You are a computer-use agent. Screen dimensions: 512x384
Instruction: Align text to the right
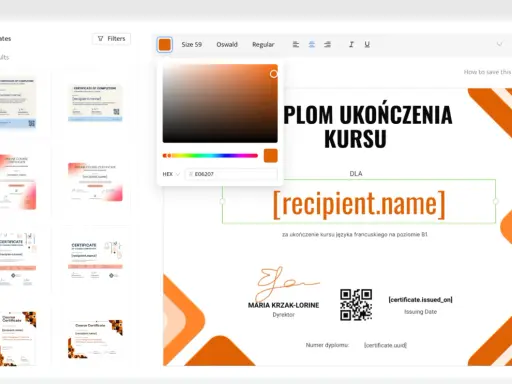(x=327, y=44)
